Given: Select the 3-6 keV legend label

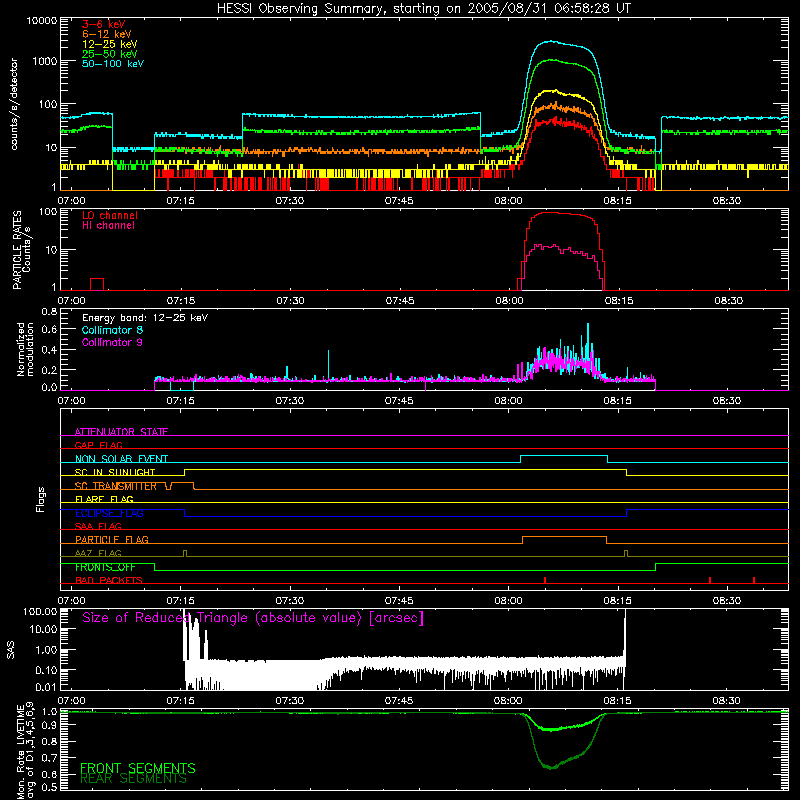Looking at the screenshot, I should (x=104, y=24).
